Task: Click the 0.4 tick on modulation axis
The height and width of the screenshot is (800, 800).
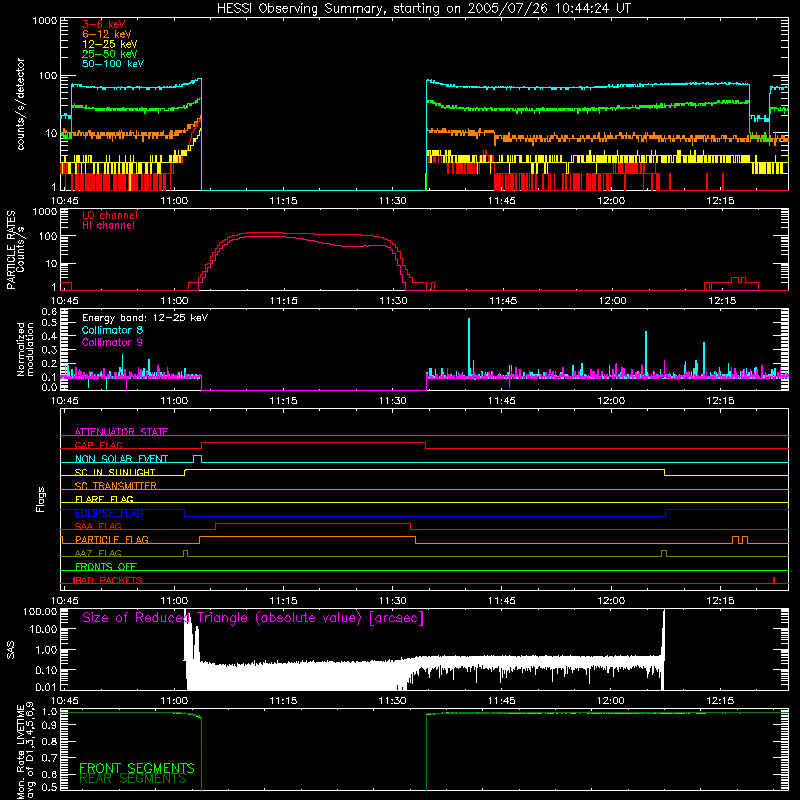Action: (x=49, y=336)
